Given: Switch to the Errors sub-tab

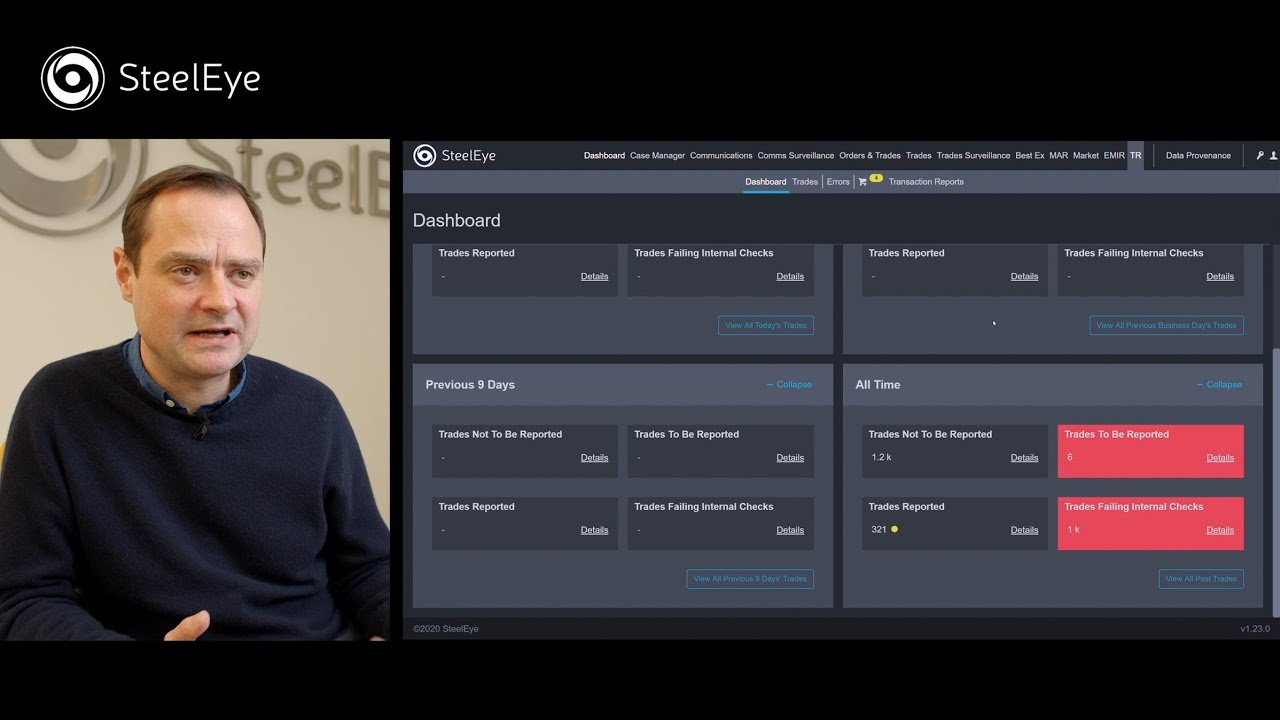Looking at the screenshot, I should pyautogui.click(x=838, y=182).
